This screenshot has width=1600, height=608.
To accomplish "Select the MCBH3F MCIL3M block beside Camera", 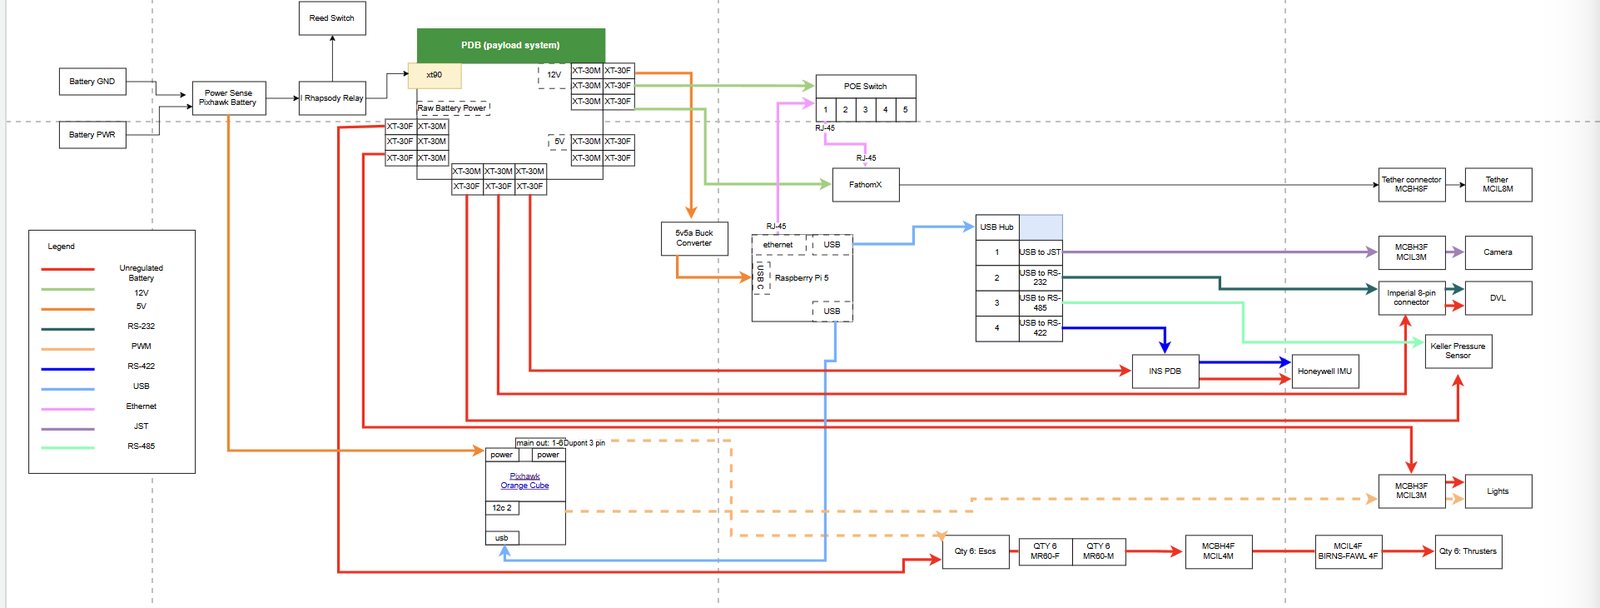I will pos(1412,252).
